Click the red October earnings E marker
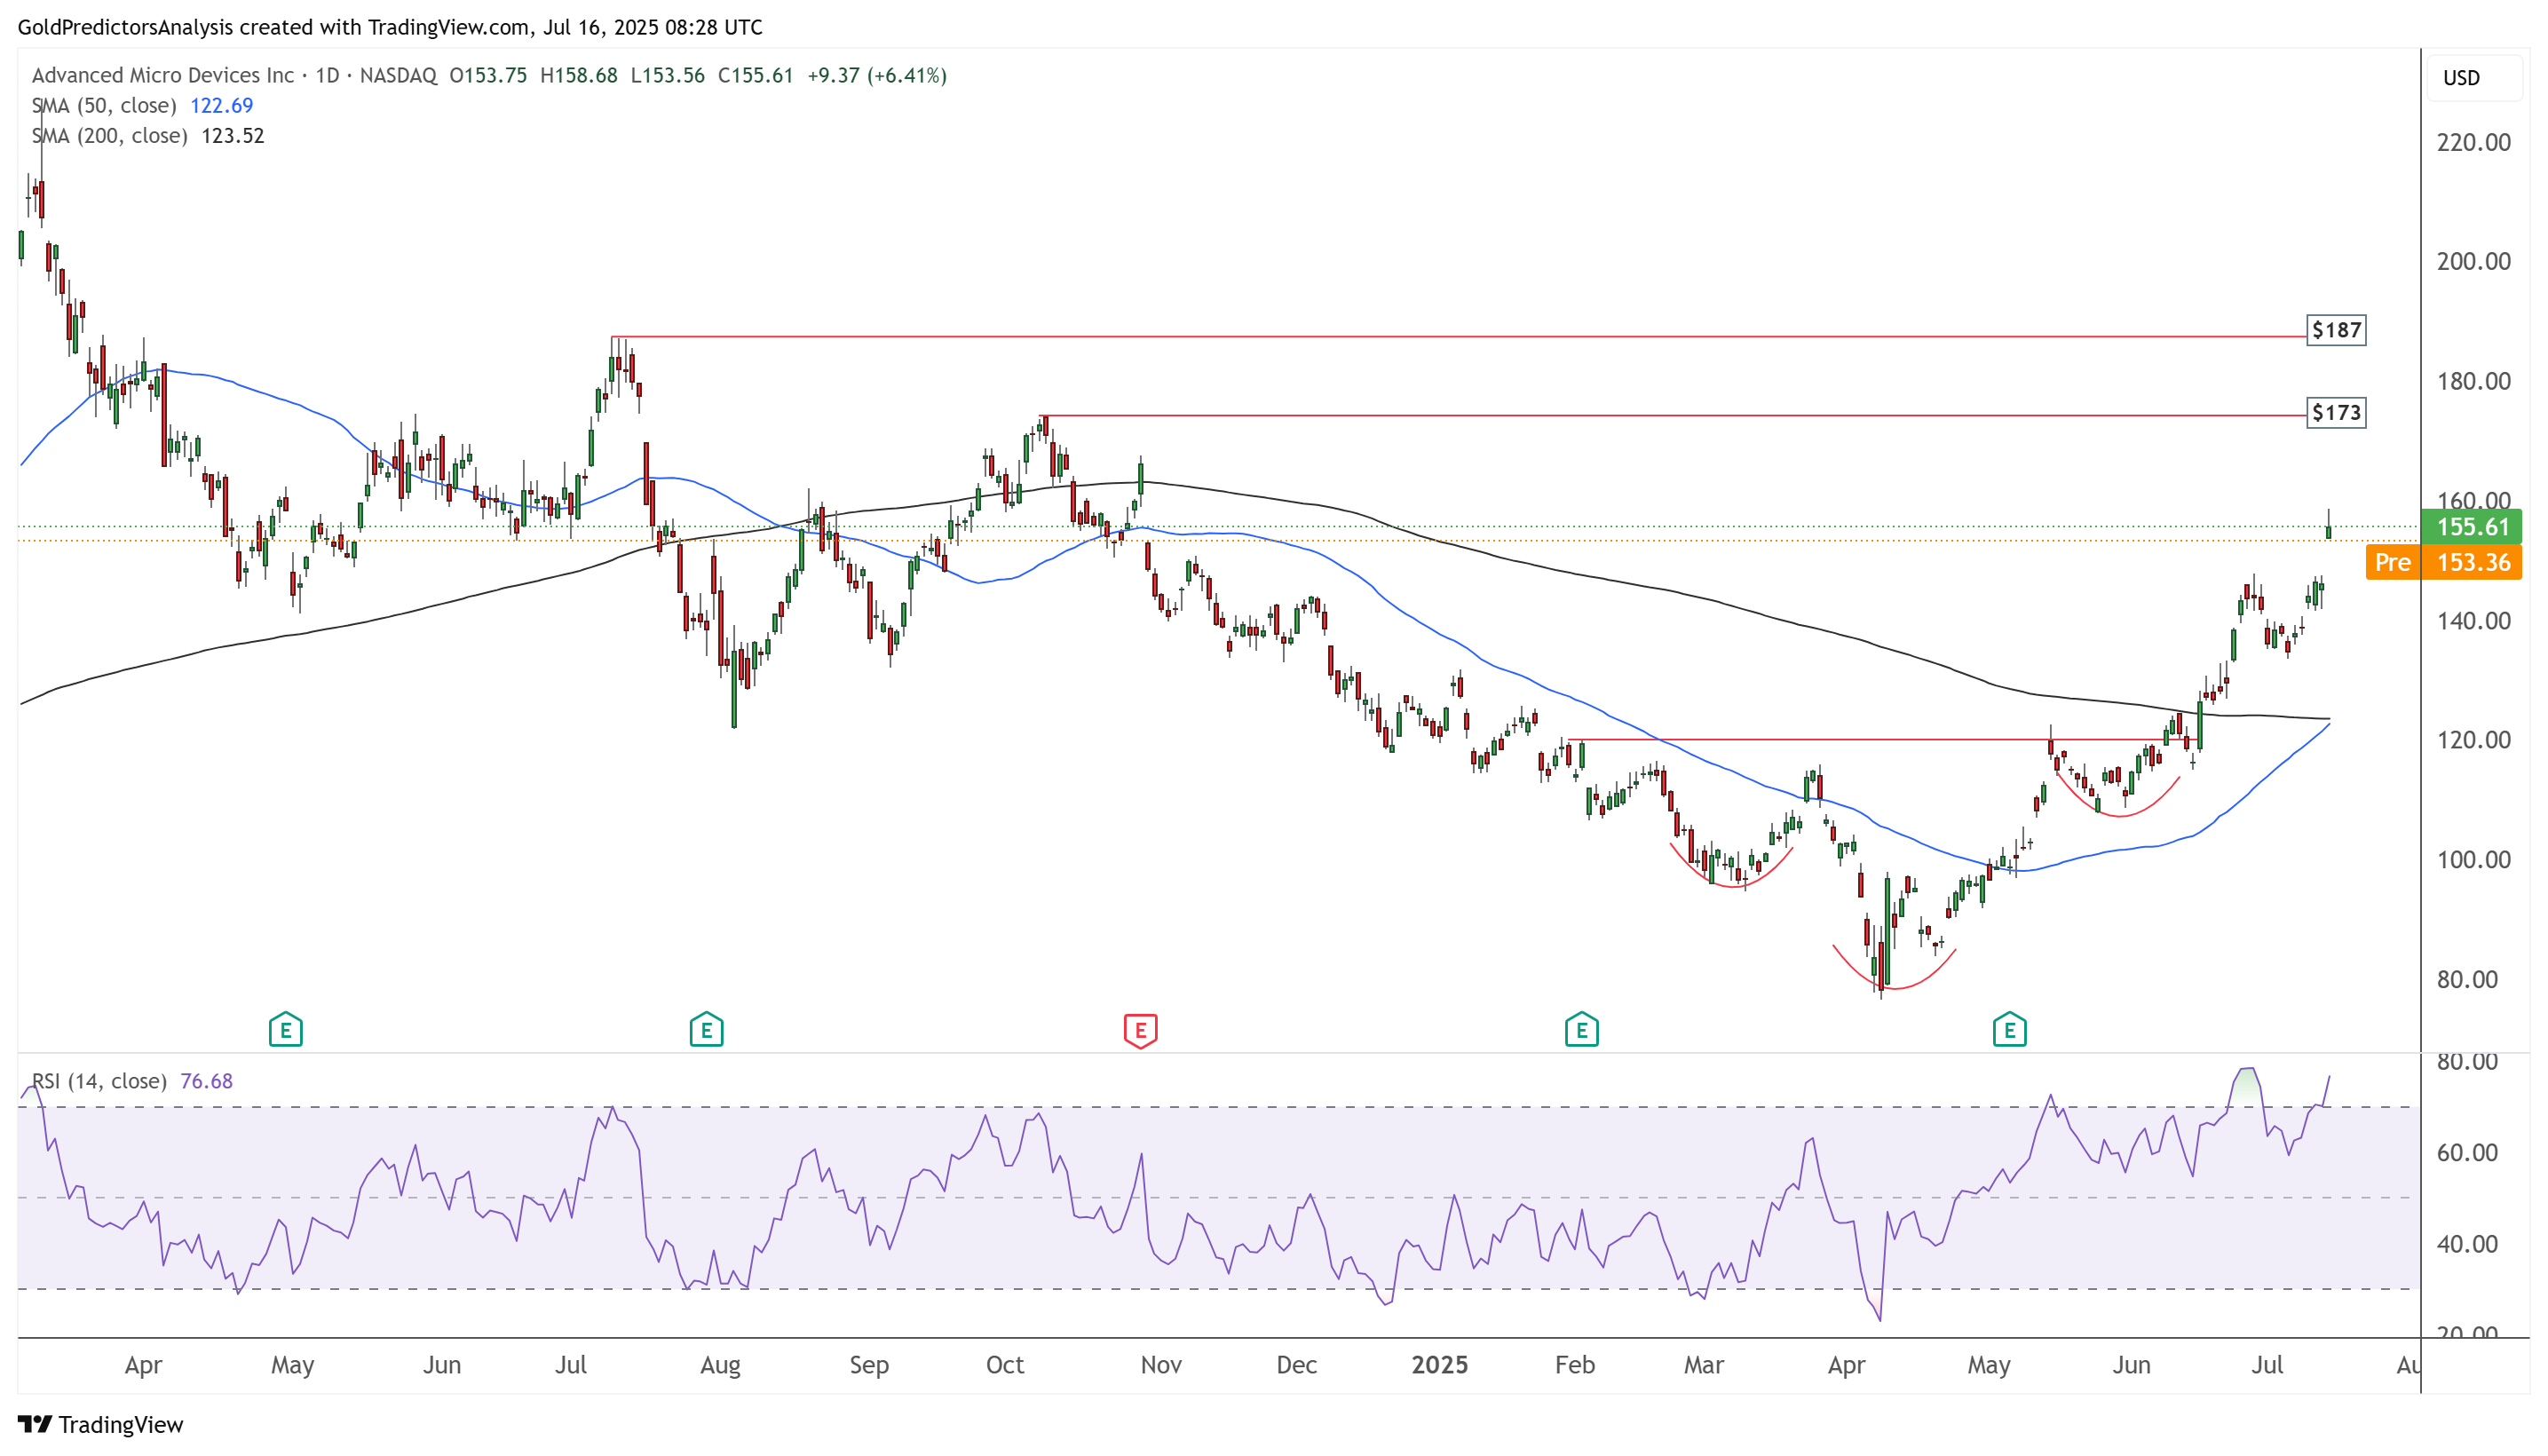The image size is (2548, 1456). 1140,1030
